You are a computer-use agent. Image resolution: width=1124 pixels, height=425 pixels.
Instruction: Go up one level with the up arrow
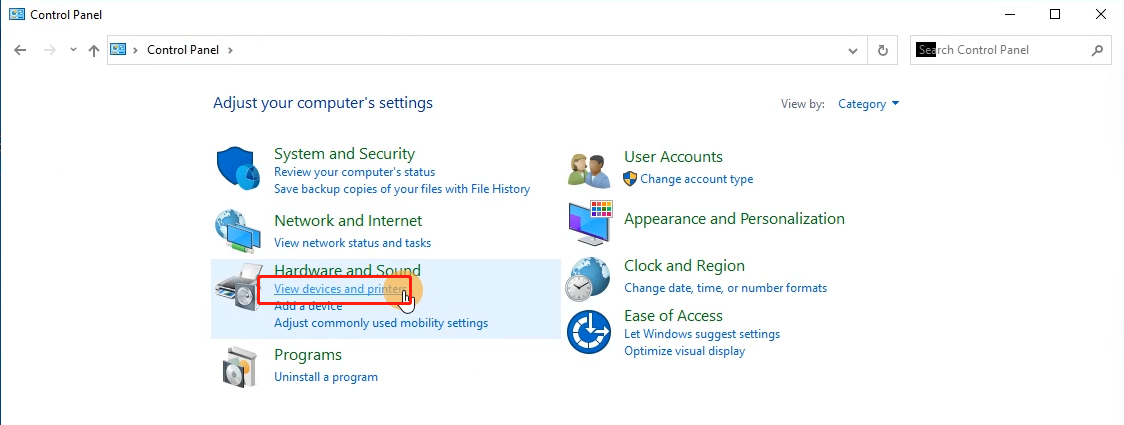94,50
